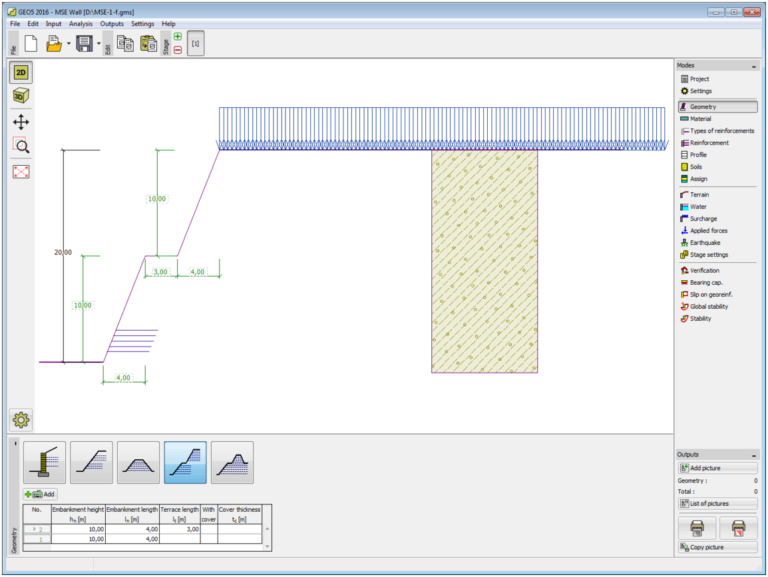Create a new file from the toolbar
Viewport: 768px width, 577px height.
(30, 44)
